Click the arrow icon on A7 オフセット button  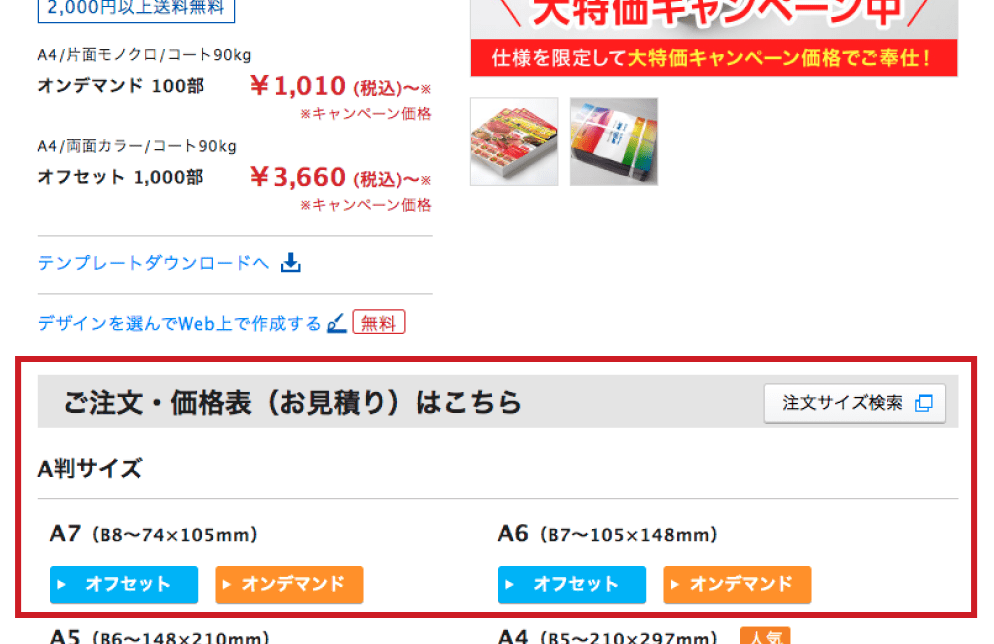point(63,585)
